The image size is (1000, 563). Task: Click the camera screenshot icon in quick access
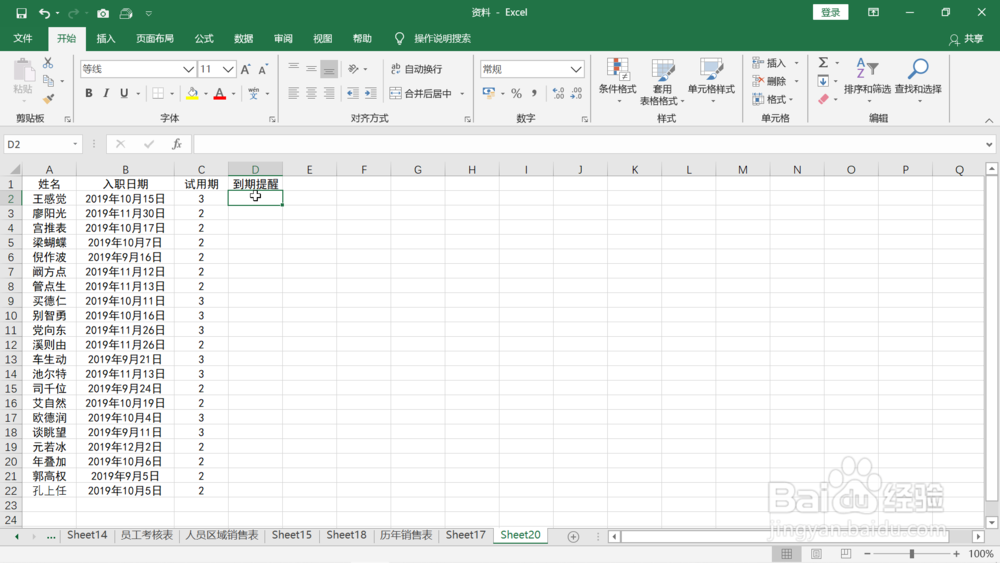pos(103,13)
